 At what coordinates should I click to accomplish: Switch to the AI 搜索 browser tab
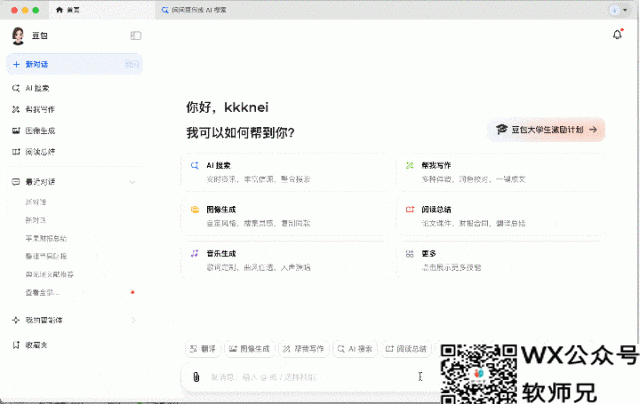(194, 10)
